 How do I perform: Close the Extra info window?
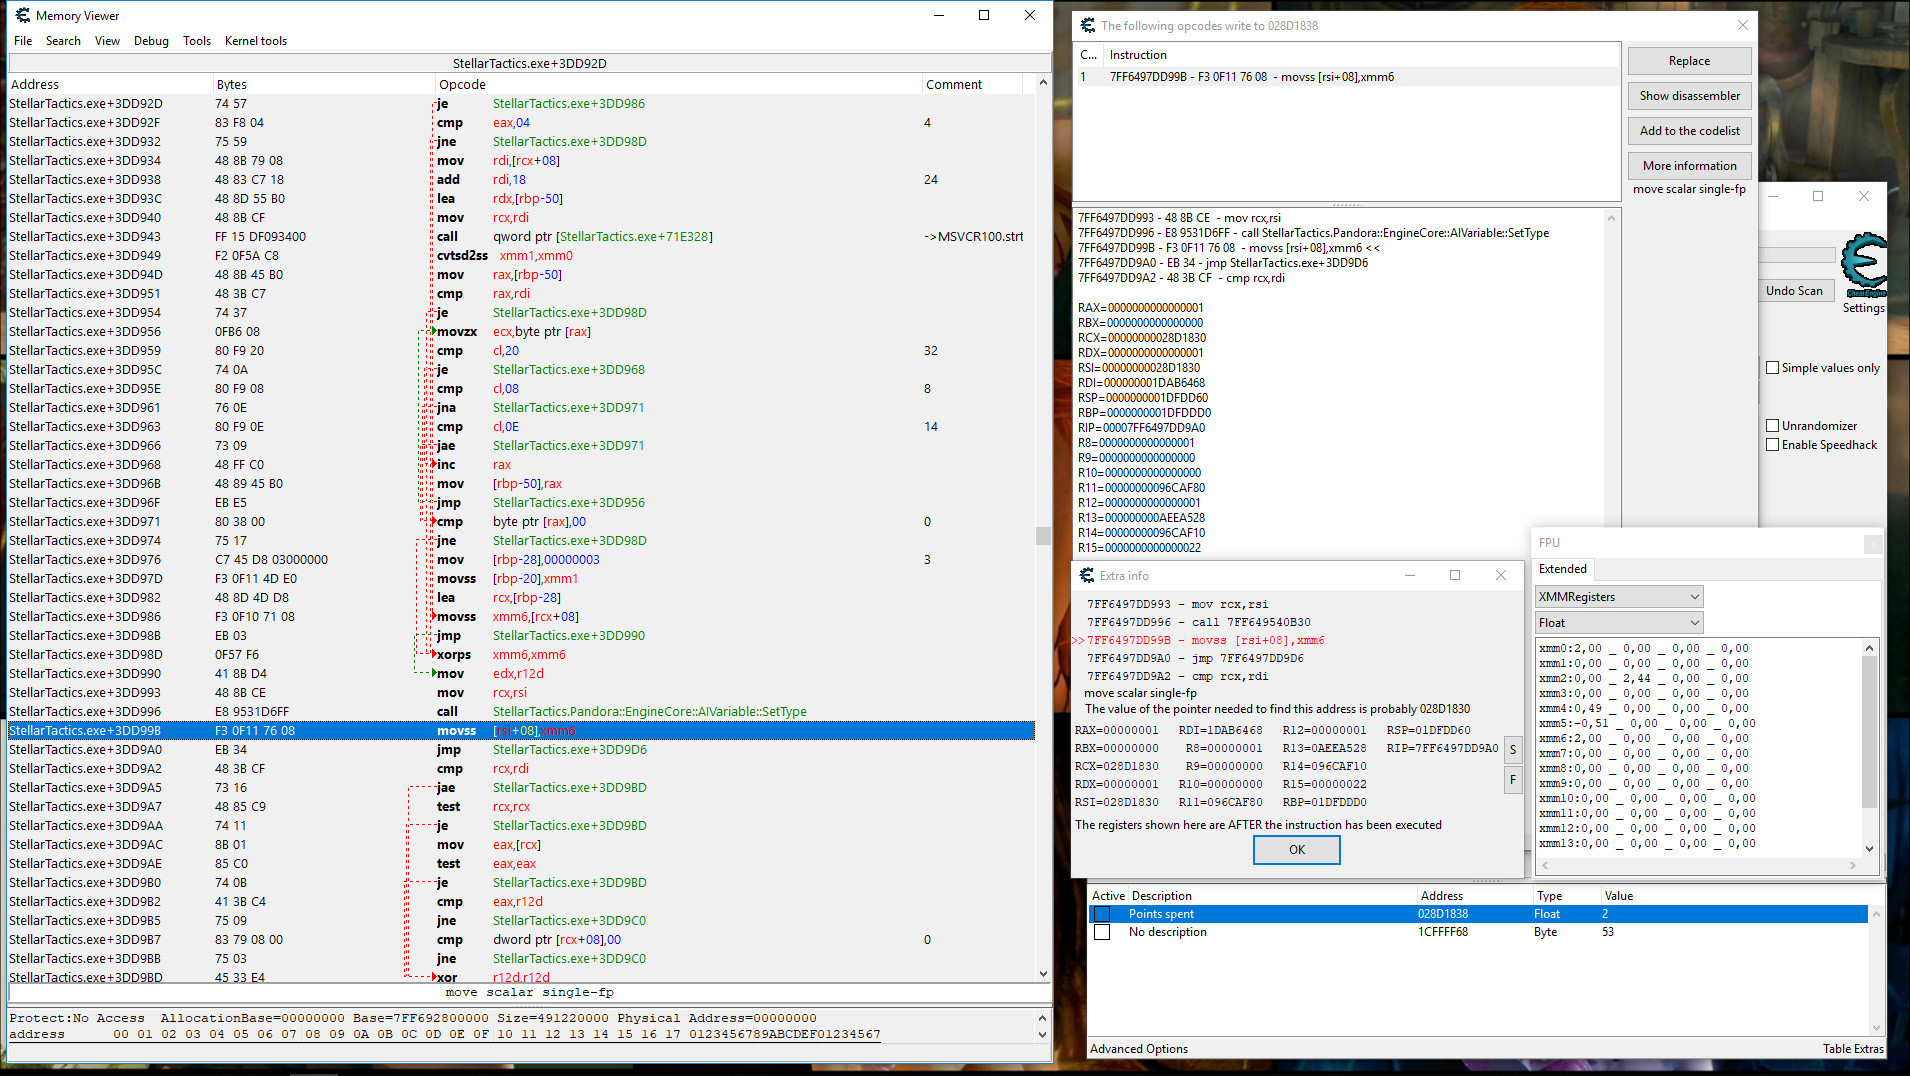pos(1500,576)
